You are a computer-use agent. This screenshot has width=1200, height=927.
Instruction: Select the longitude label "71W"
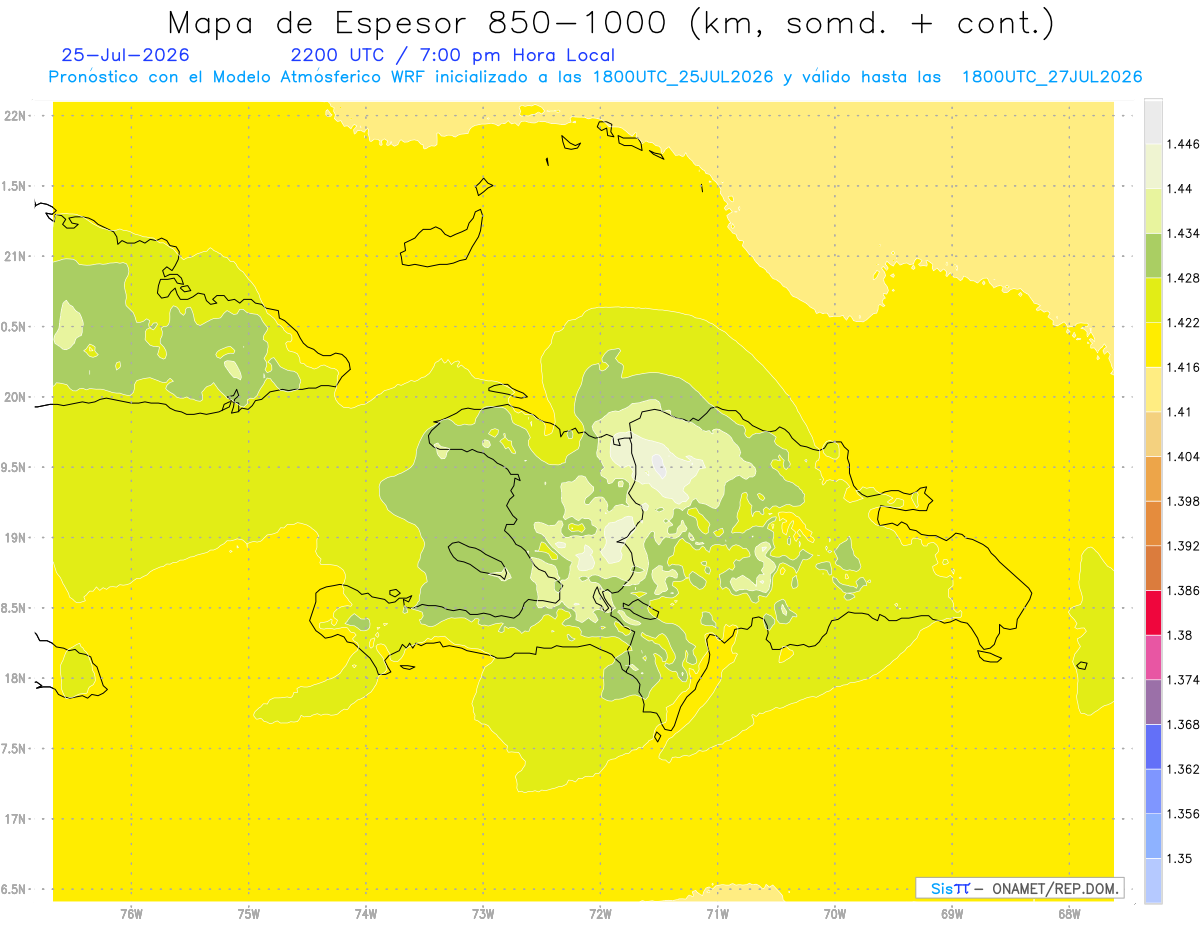717,914
